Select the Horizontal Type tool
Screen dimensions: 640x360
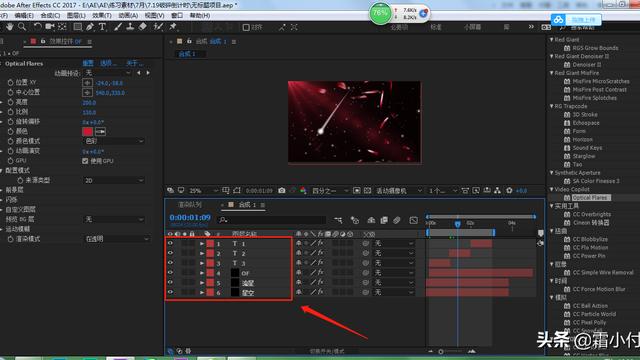coord(102,27)
